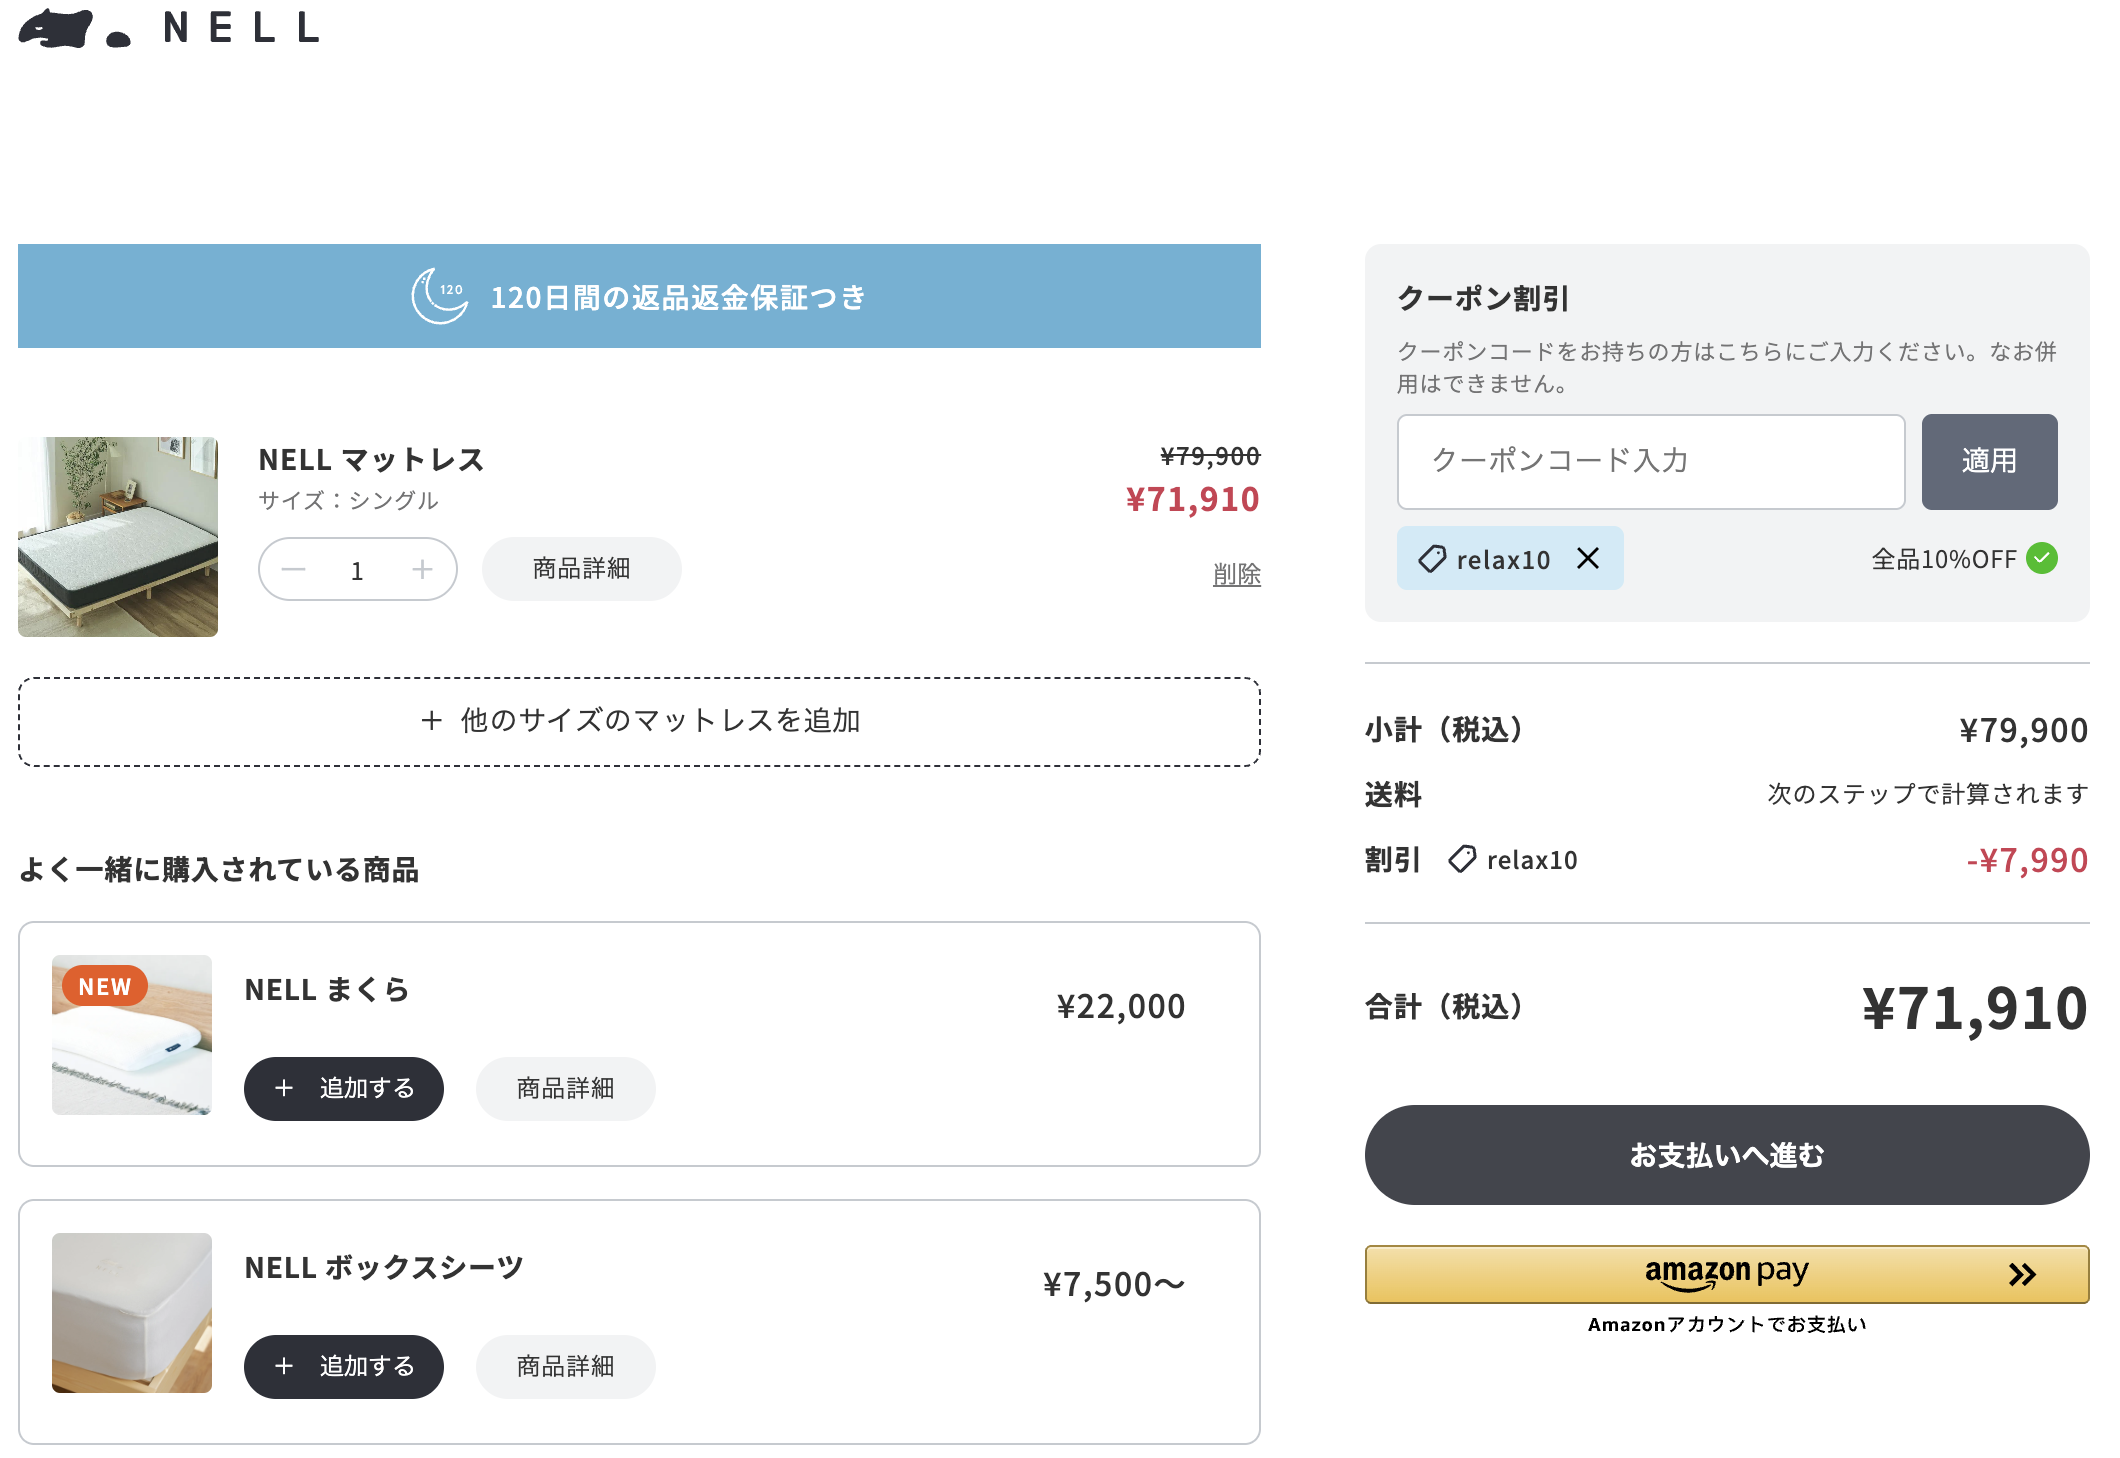Viewport: 2120px width, 1458px height.
Task: Click the 全品10%OFF label
Action: pyautogui.click(x=1944, y=559)
